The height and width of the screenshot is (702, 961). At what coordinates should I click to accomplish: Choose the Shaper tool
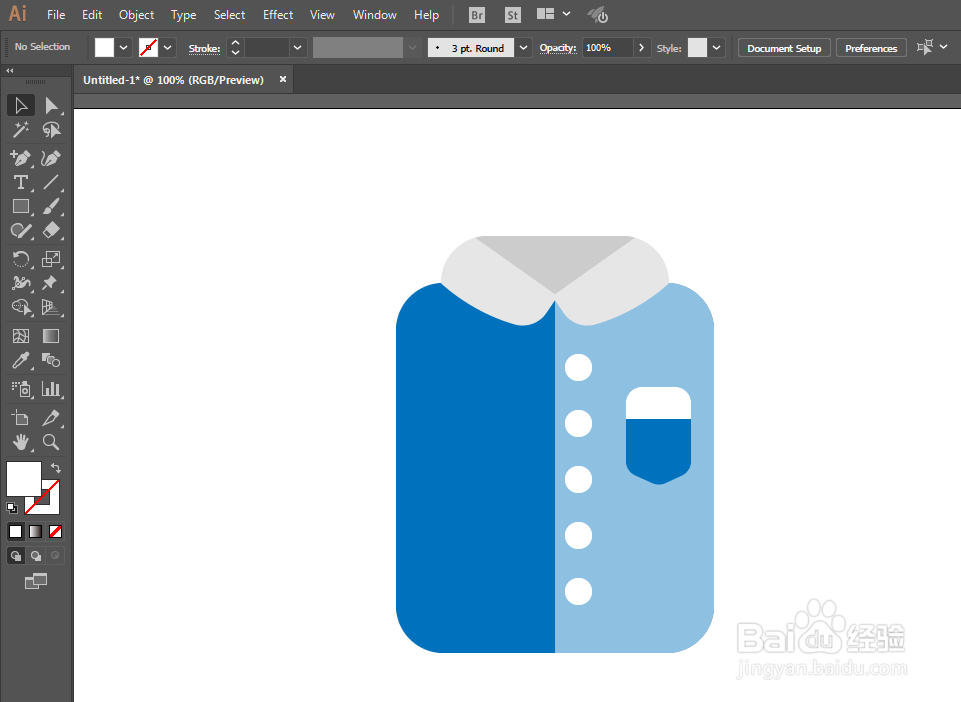(21, 231)
